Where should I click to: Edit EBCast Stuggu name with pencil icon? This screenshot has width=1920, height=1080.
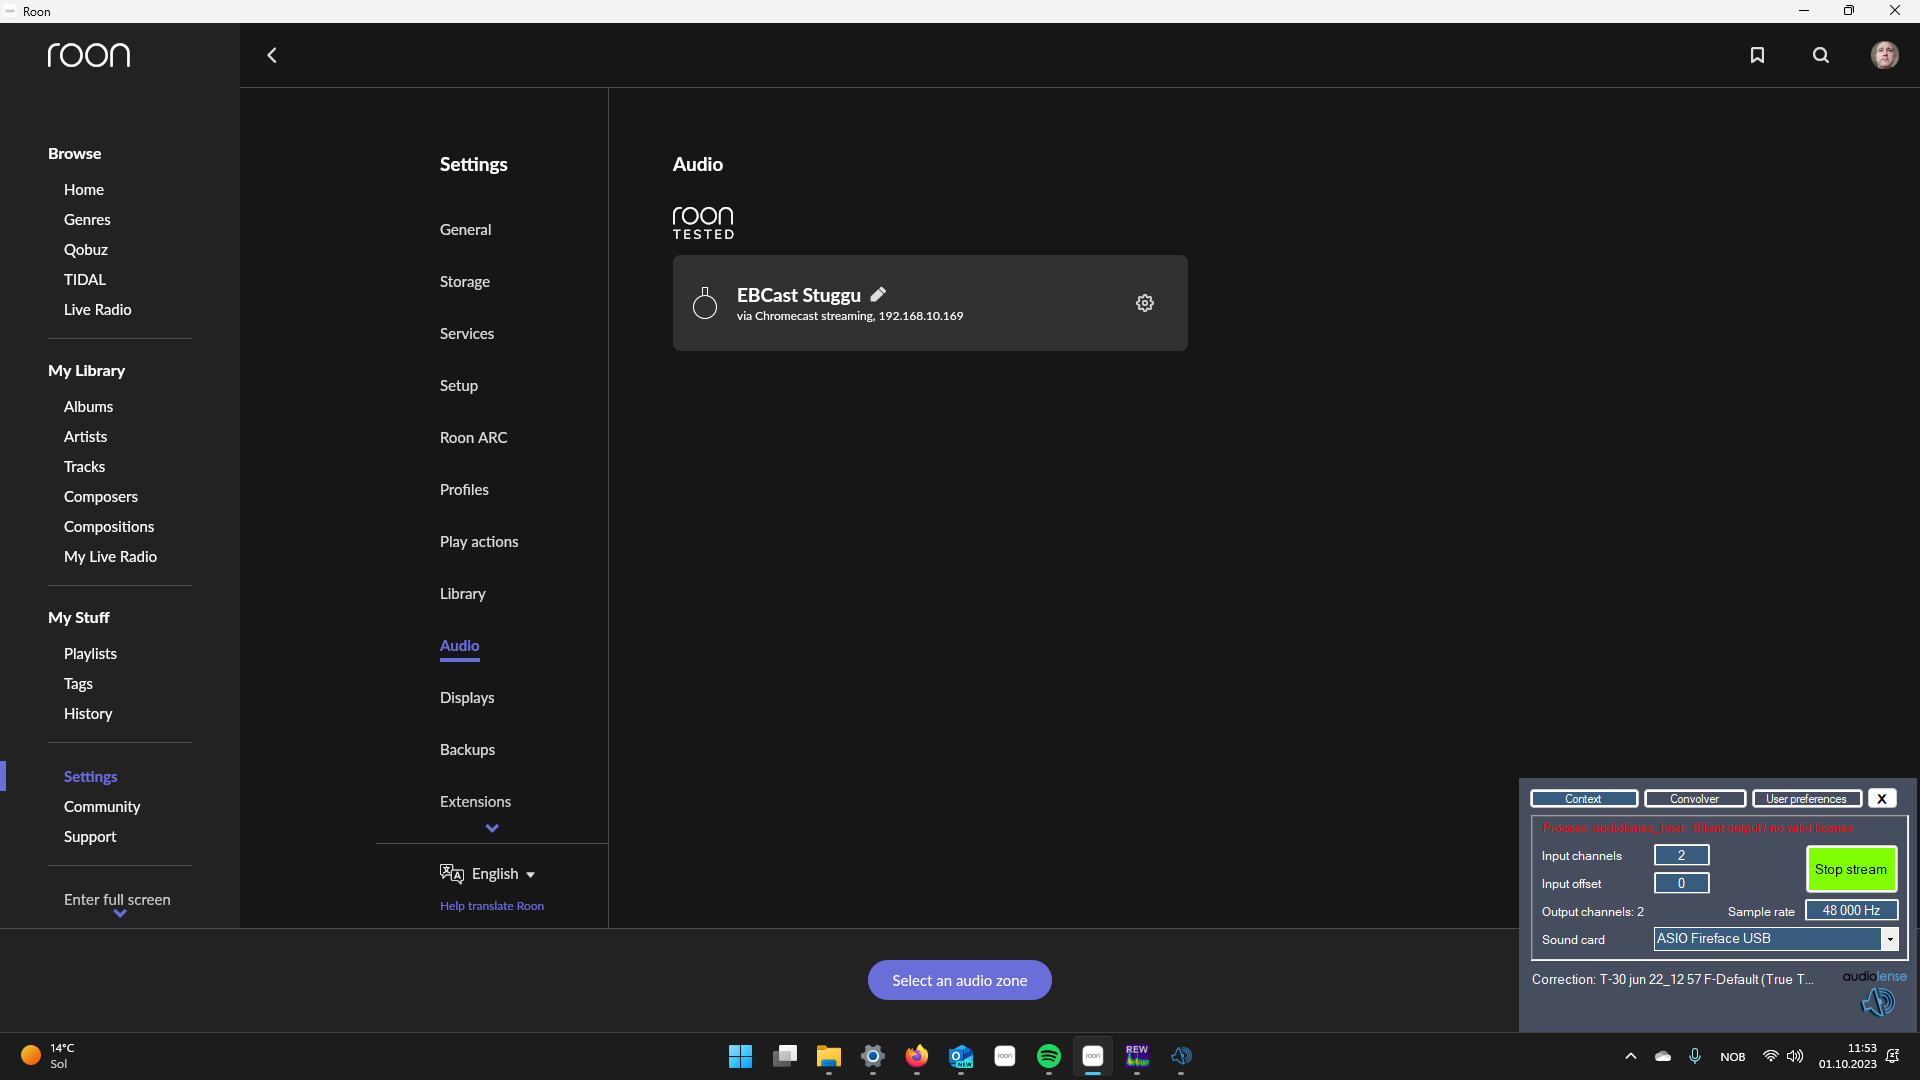(x=878, y=294)
